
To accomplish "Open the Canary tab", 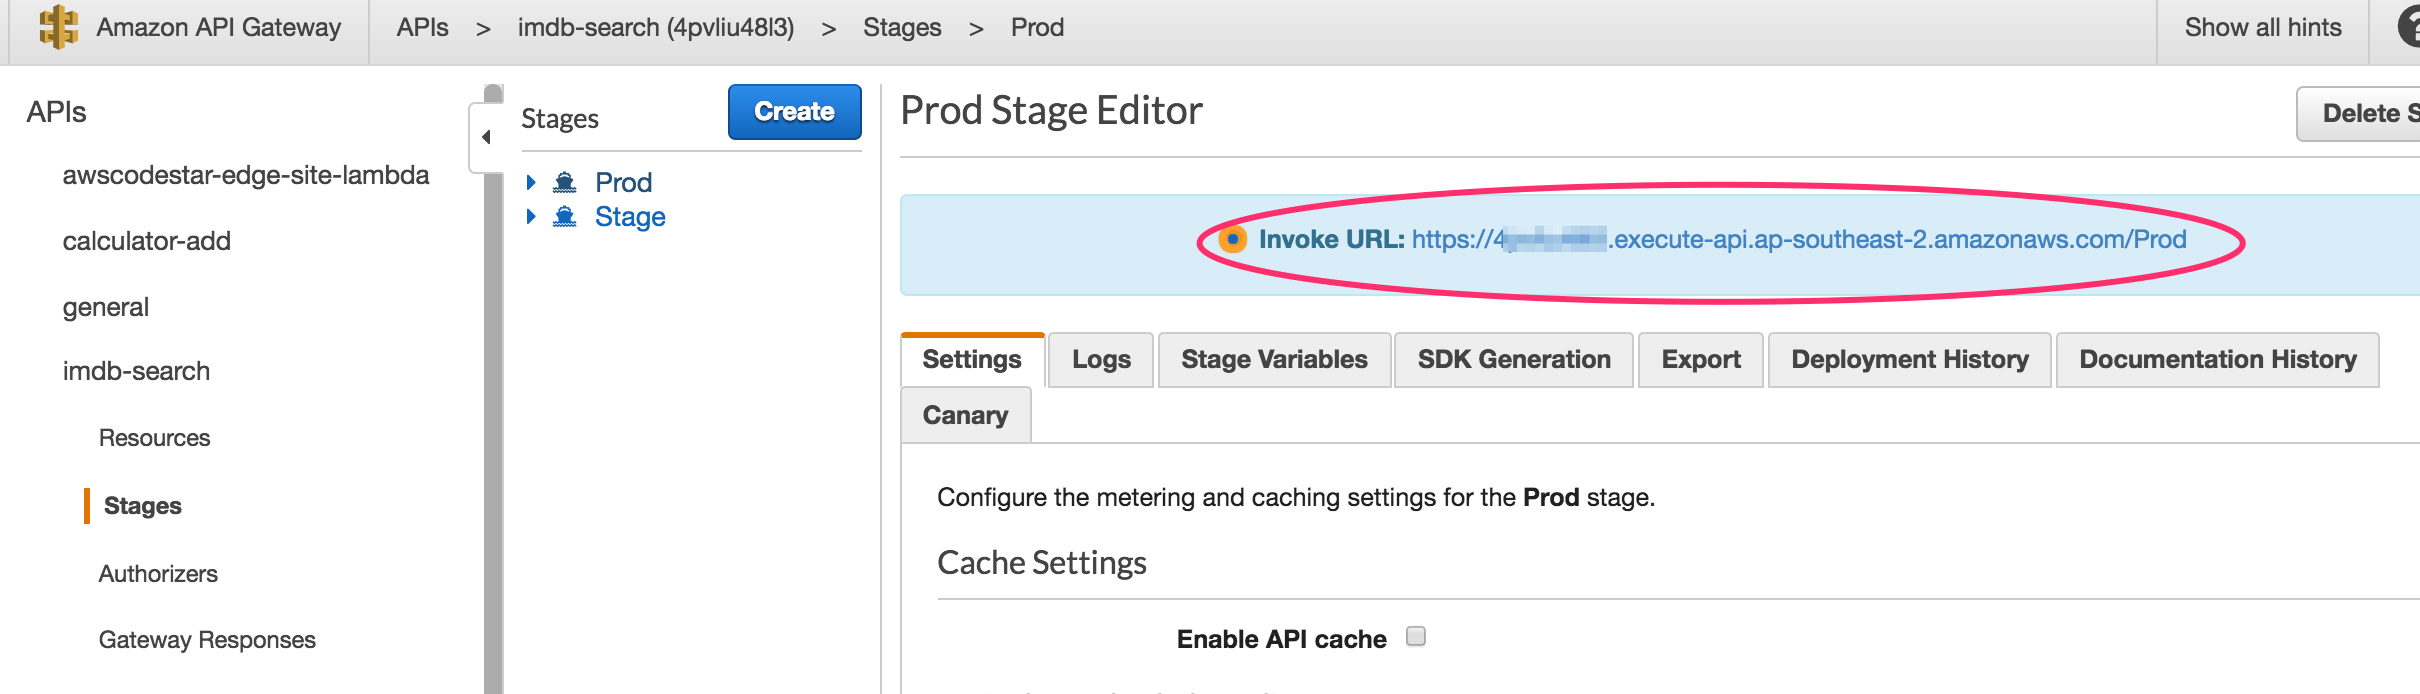I will click(965, 416).
